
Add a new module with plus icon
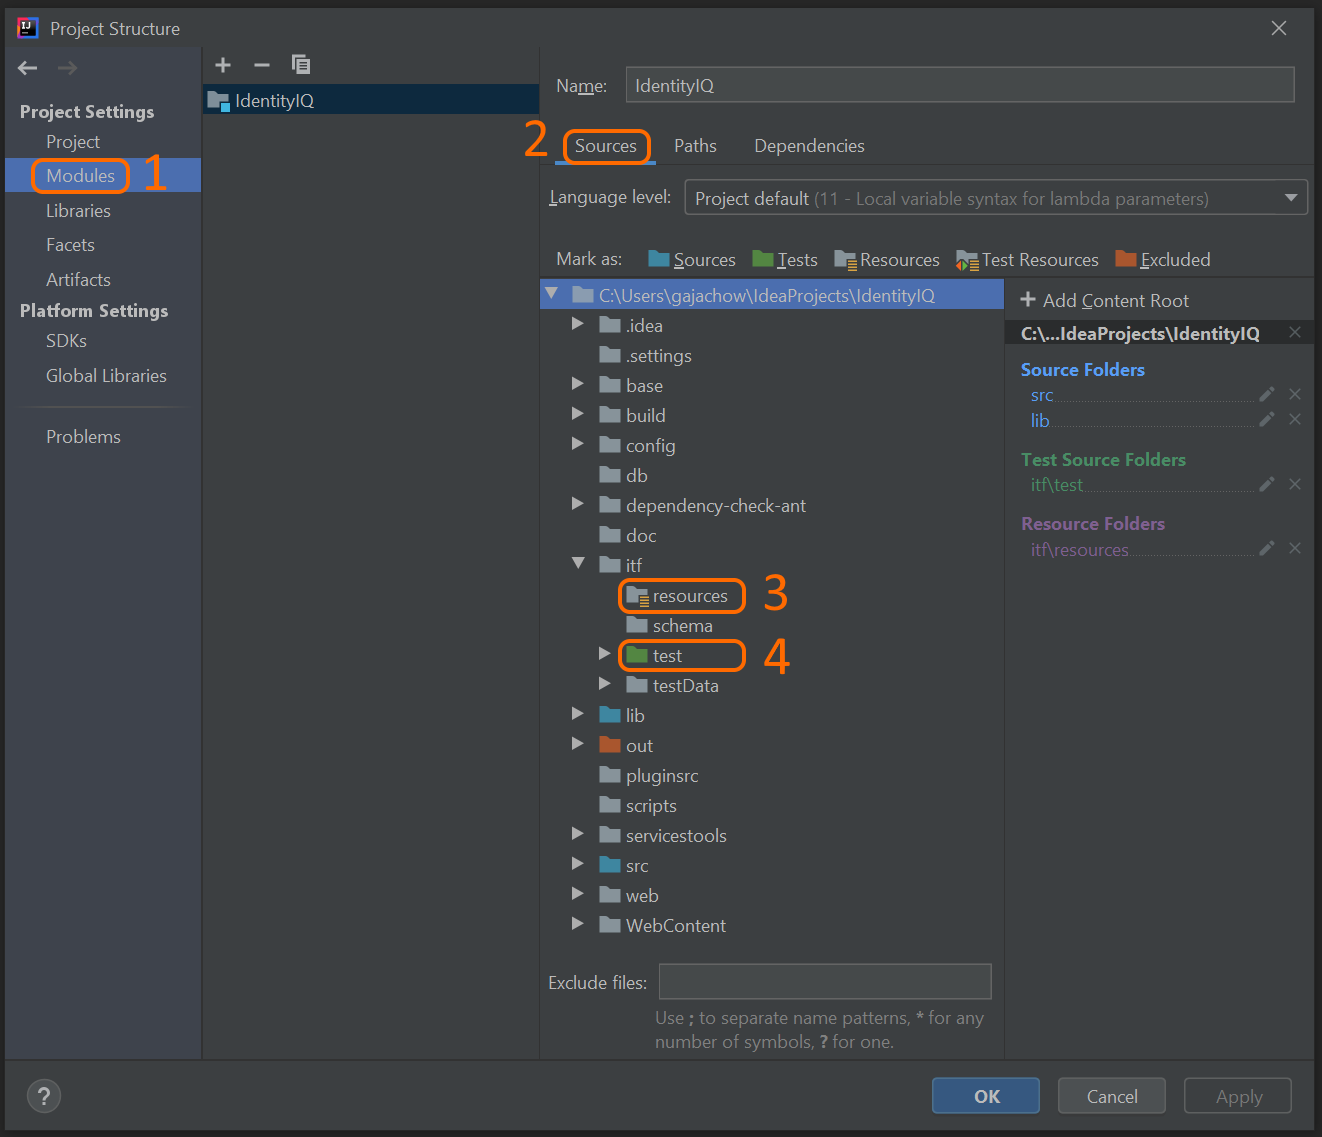223,65
